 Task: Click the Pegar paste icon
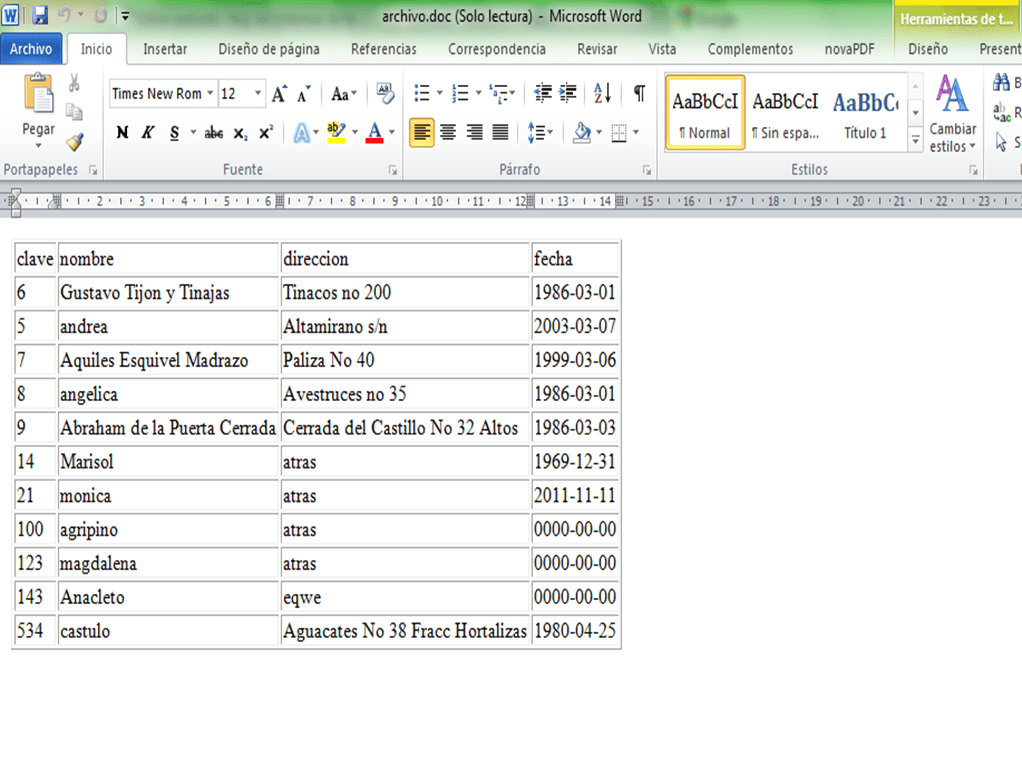click(x=39, y=97)
